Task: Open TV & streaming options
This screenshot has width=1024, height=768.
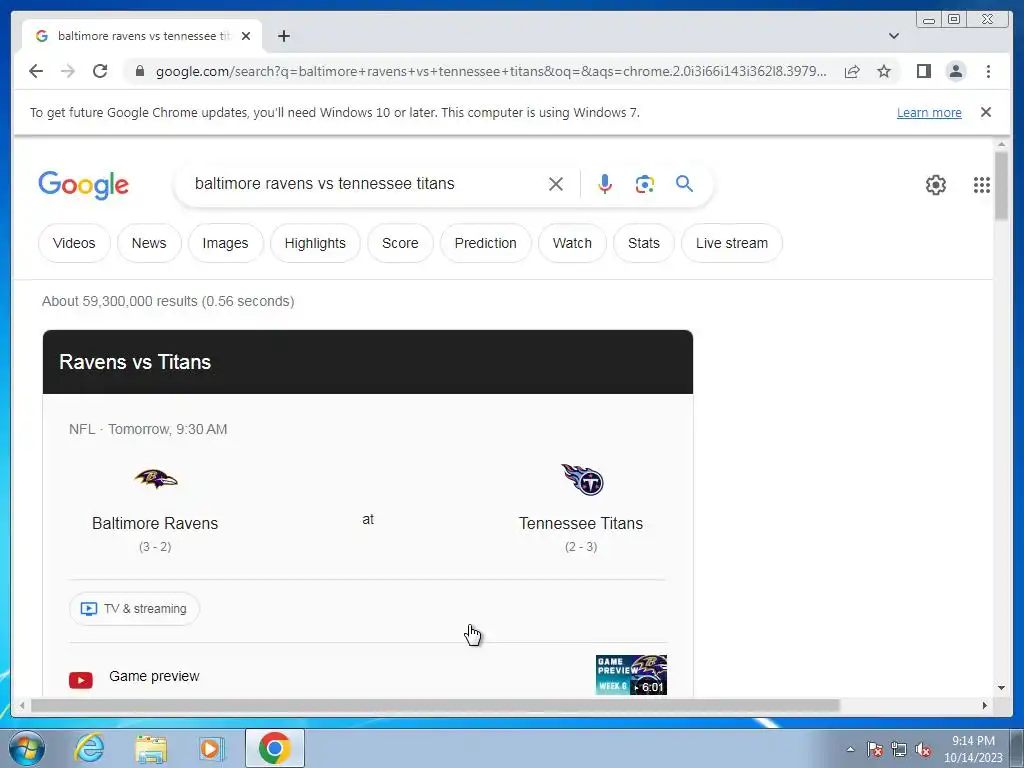Action: tap(134, 609)
